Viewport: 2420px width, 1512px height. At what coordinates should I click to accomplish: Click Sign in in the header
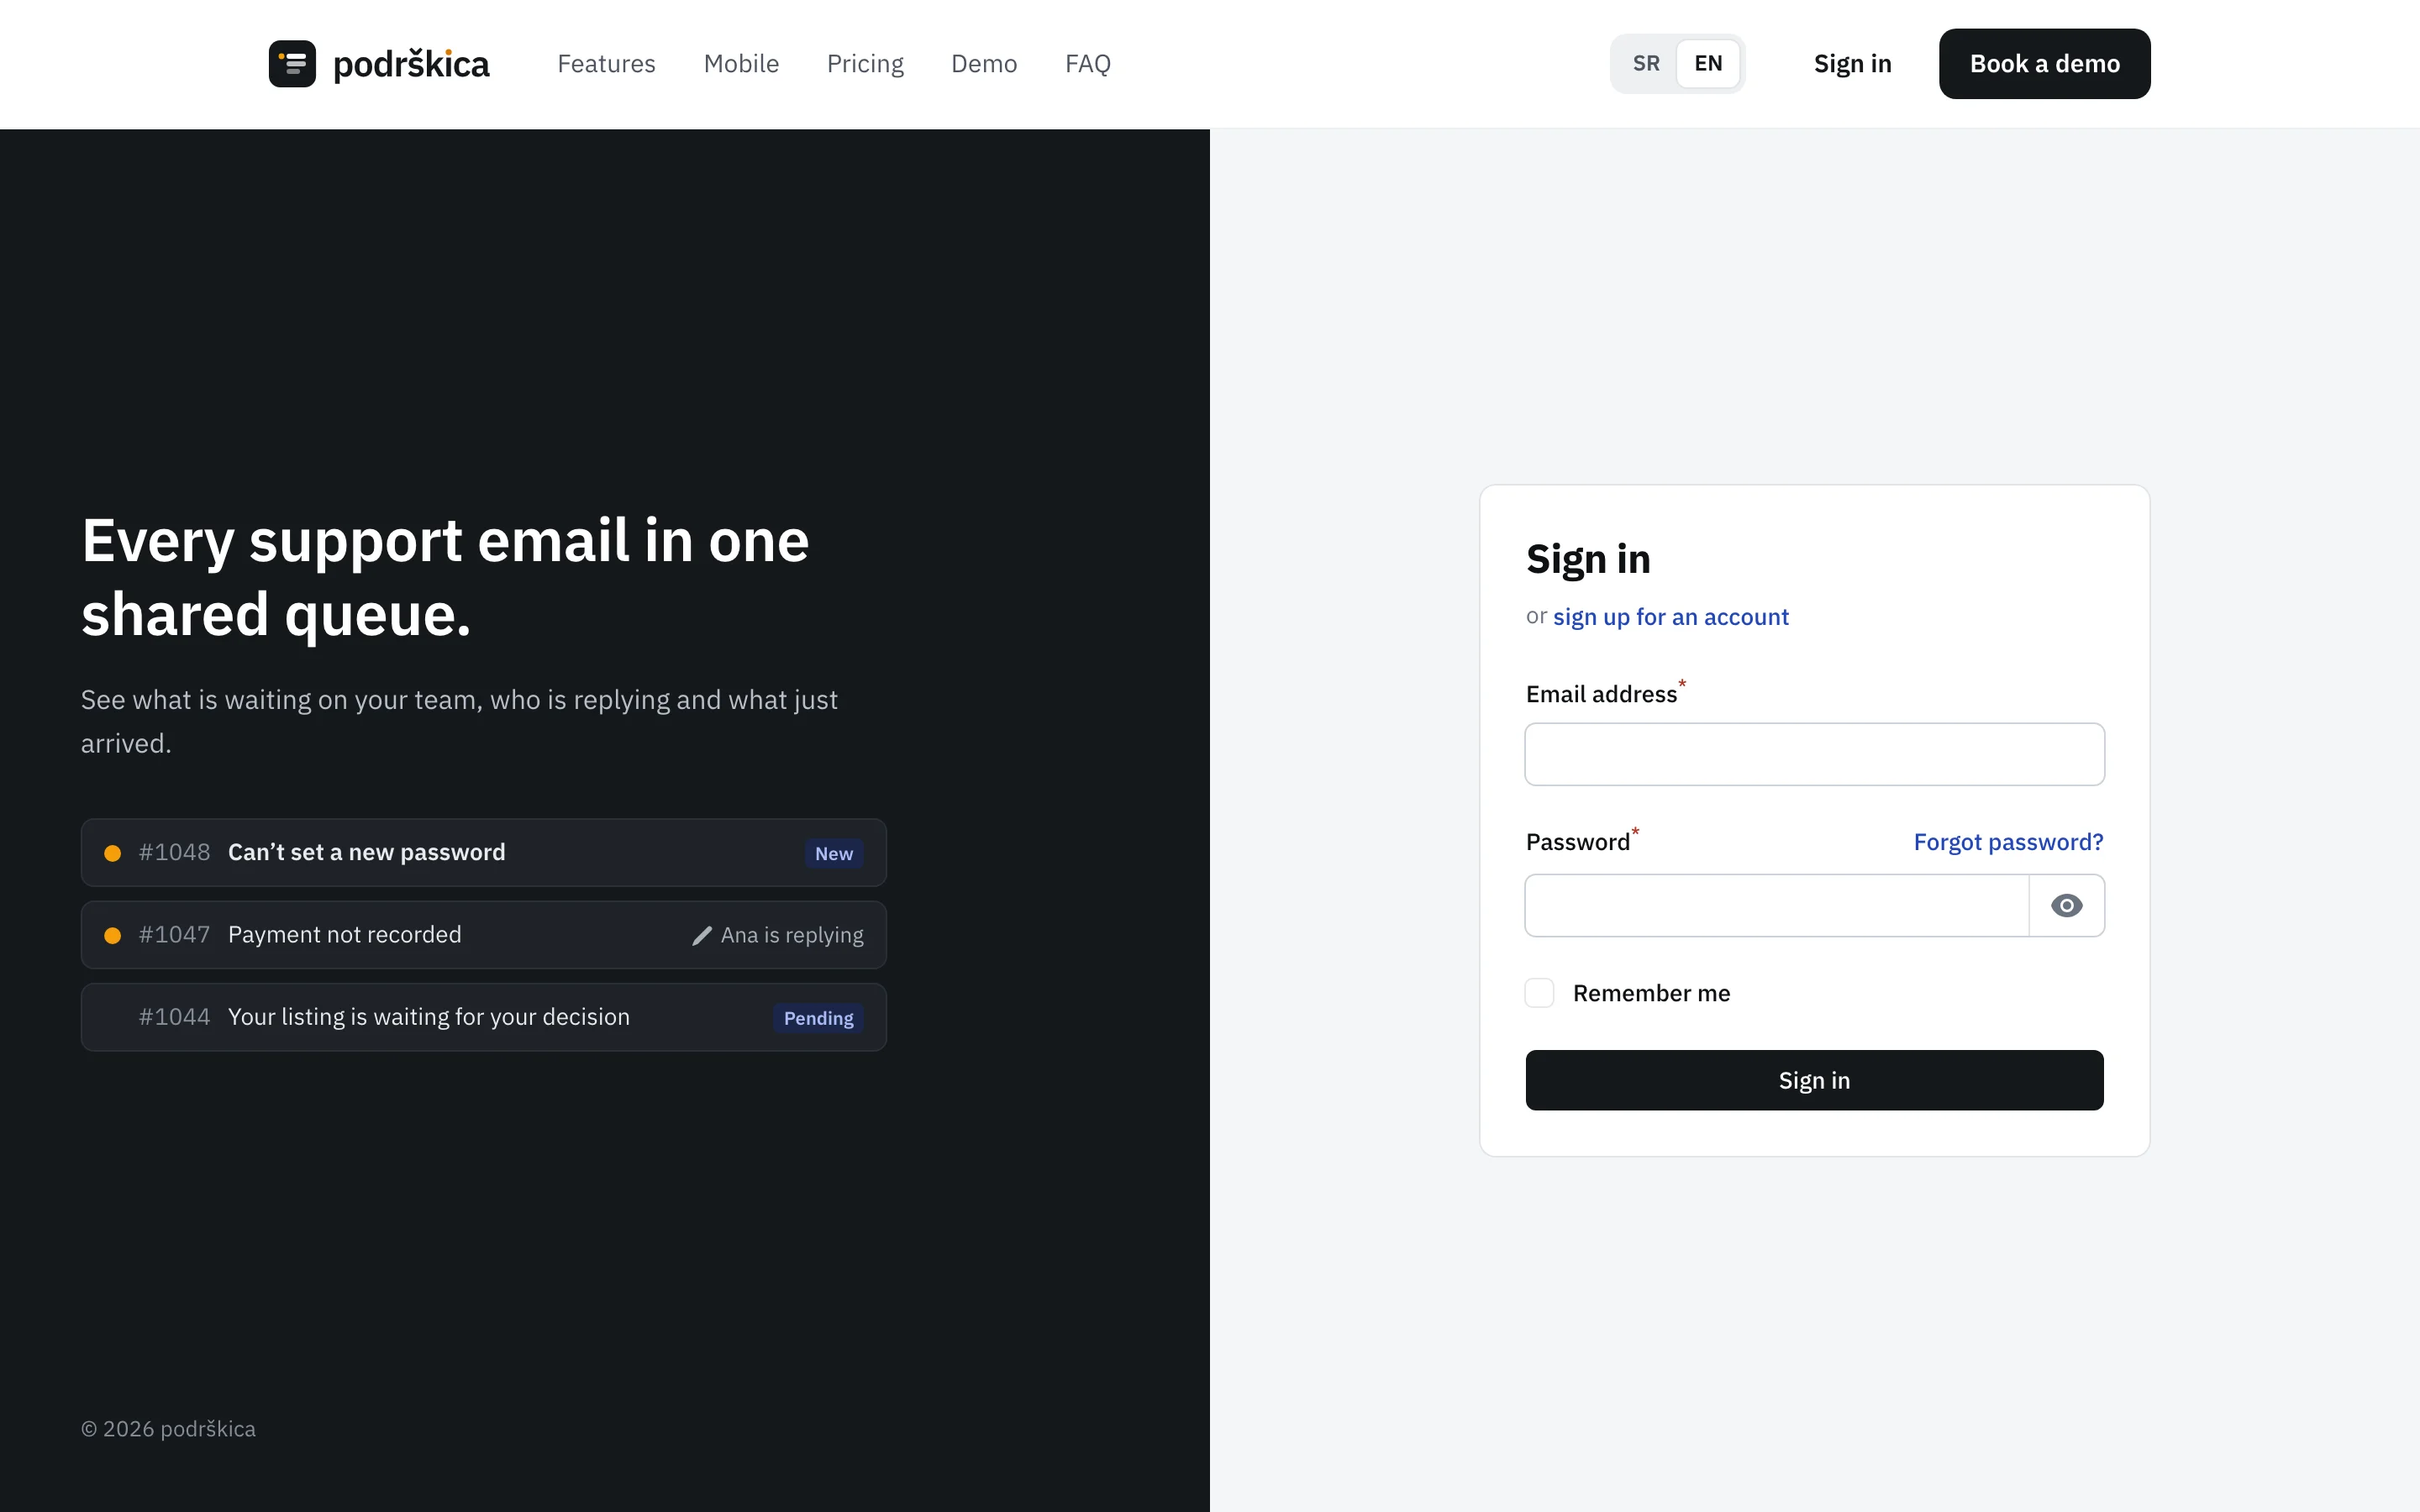(1852, 64)
